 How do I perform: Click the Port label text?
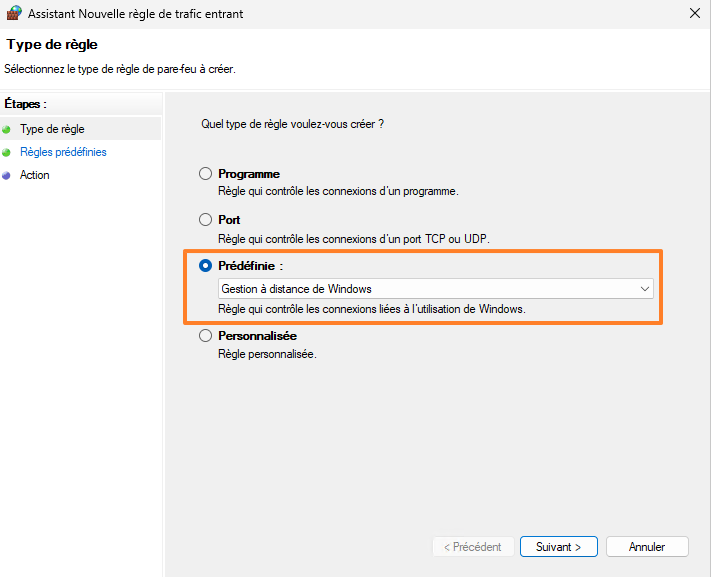tap(229, 220)
